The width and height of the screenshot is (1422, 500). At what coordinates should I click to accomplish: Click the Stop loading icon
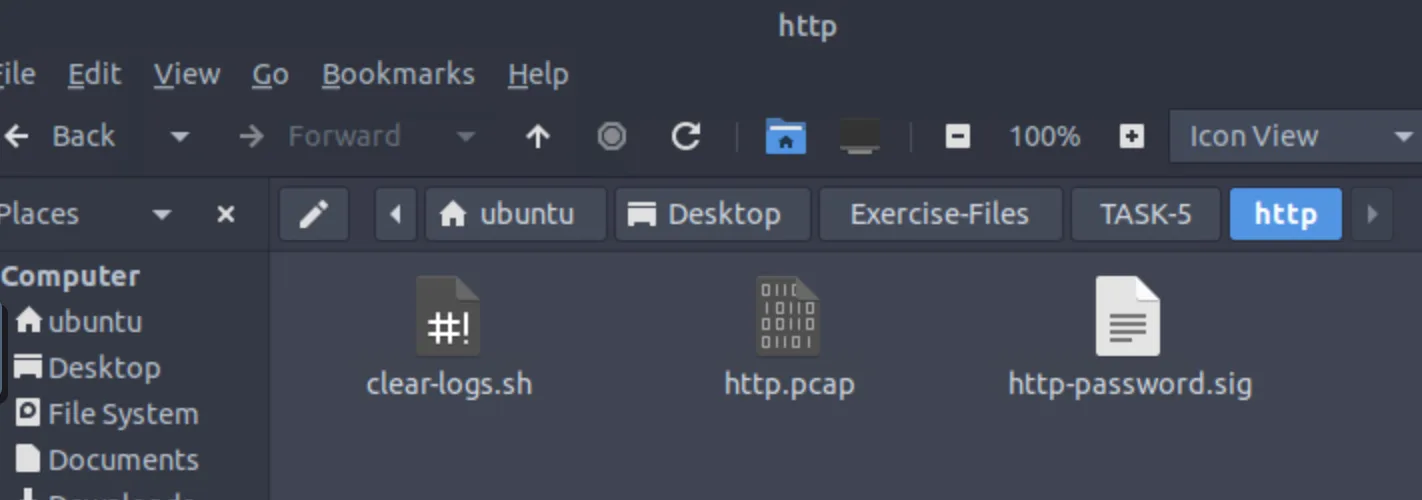tap(612, 137)
